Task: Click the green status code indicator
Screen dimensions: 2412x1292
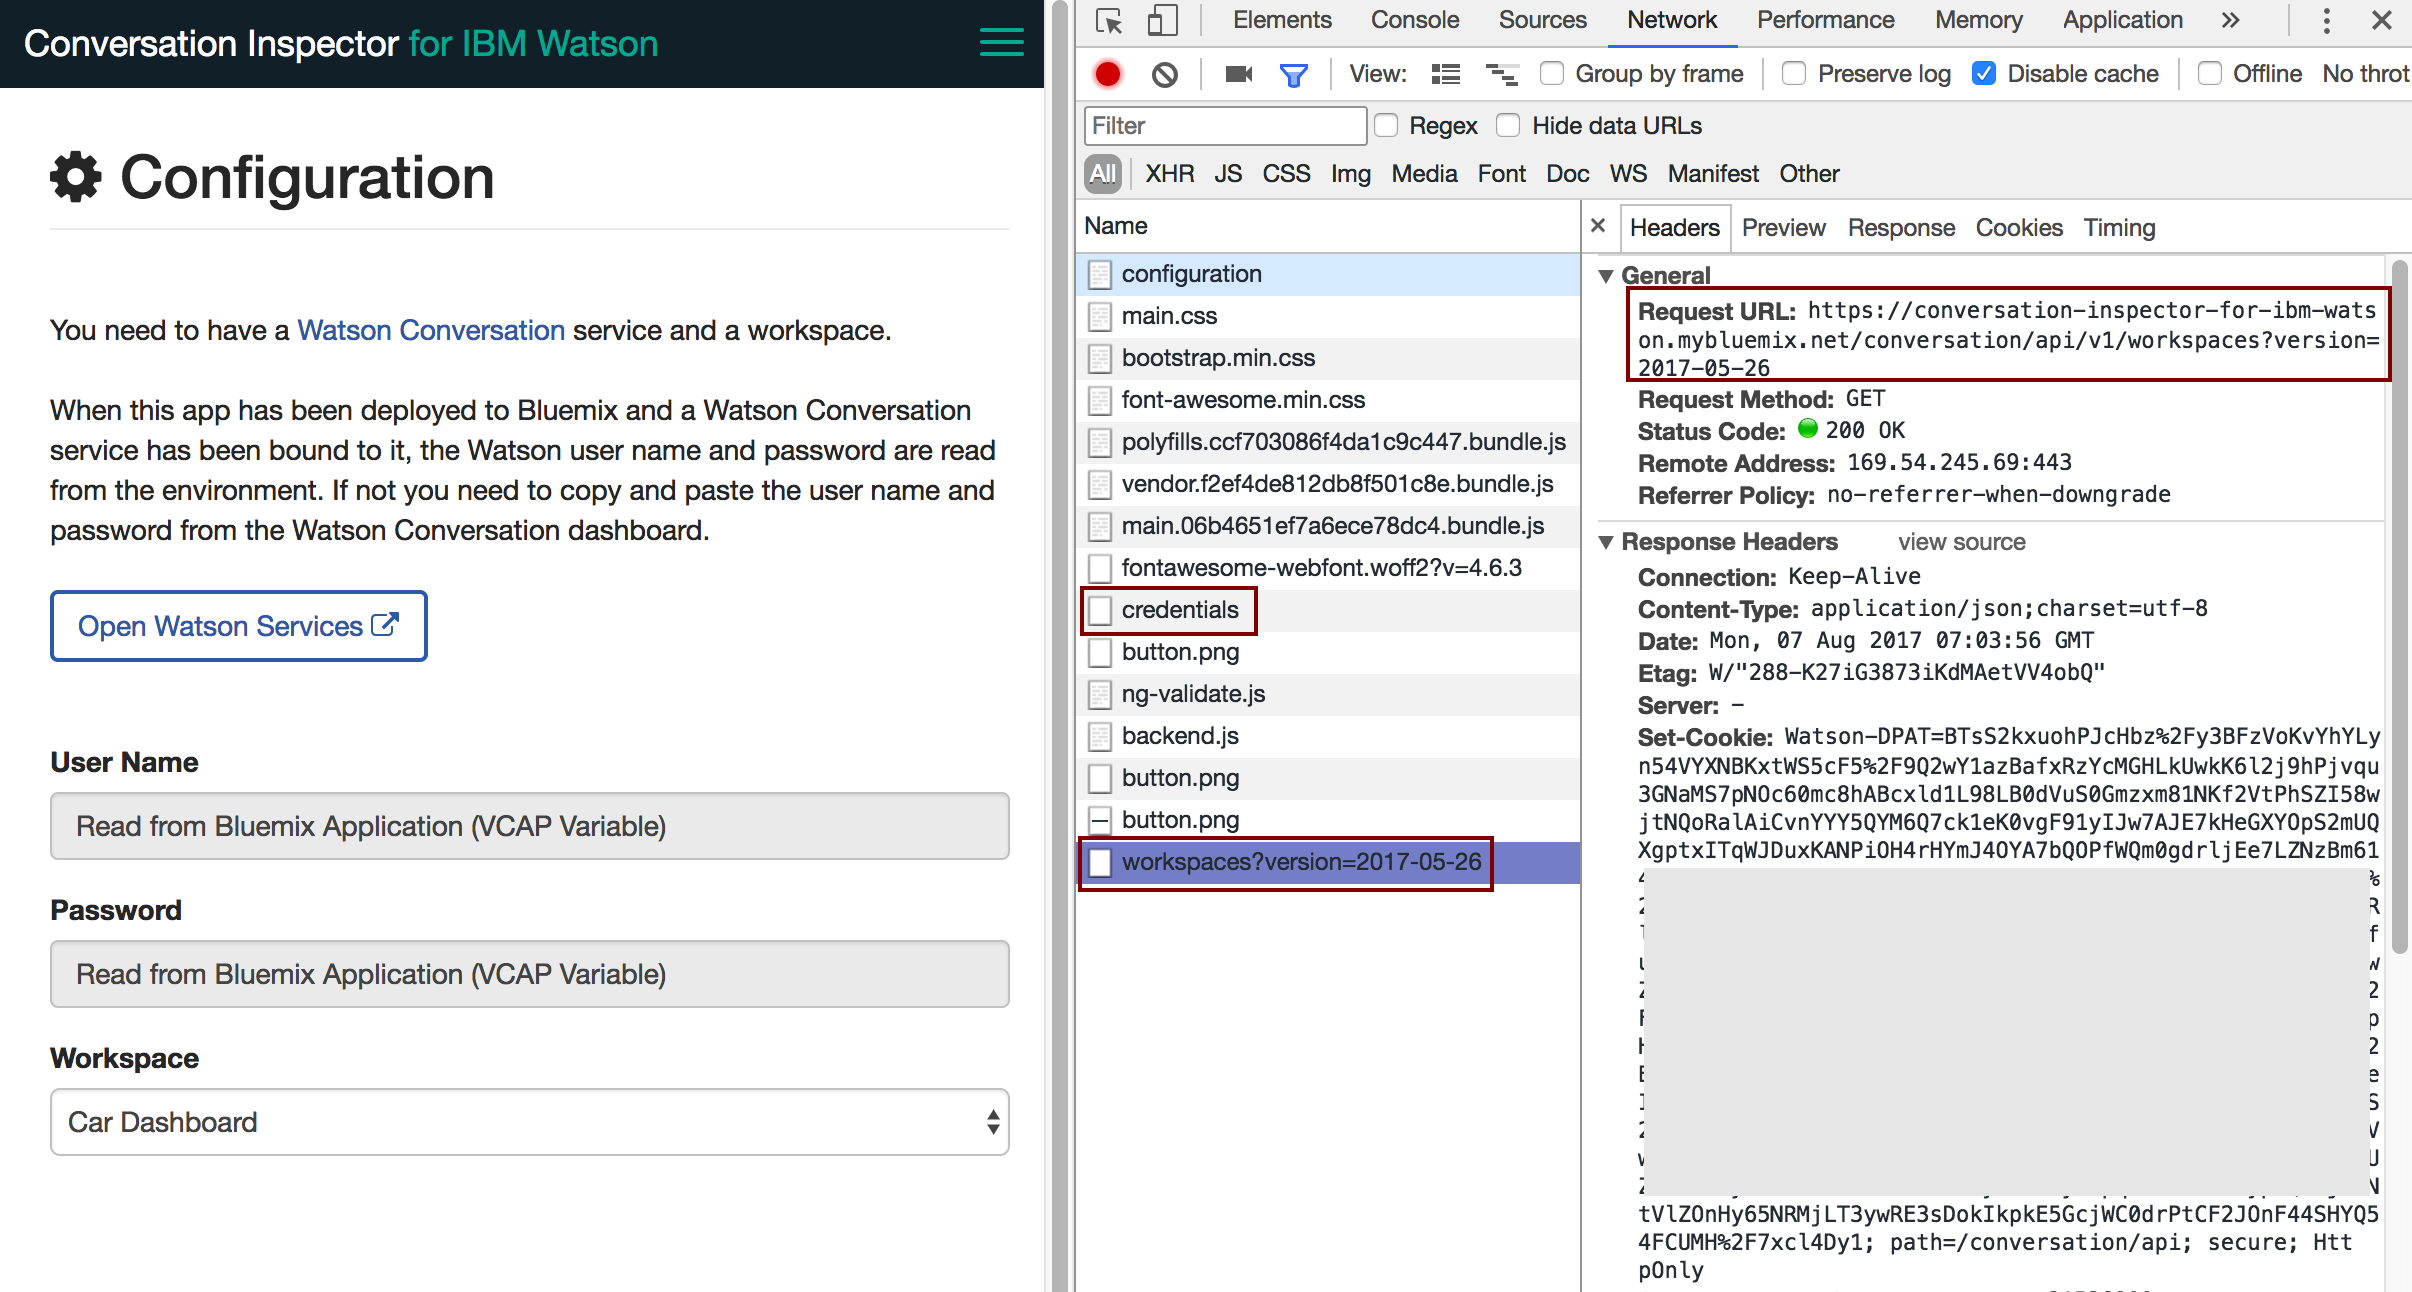Action: point(1808,429)
